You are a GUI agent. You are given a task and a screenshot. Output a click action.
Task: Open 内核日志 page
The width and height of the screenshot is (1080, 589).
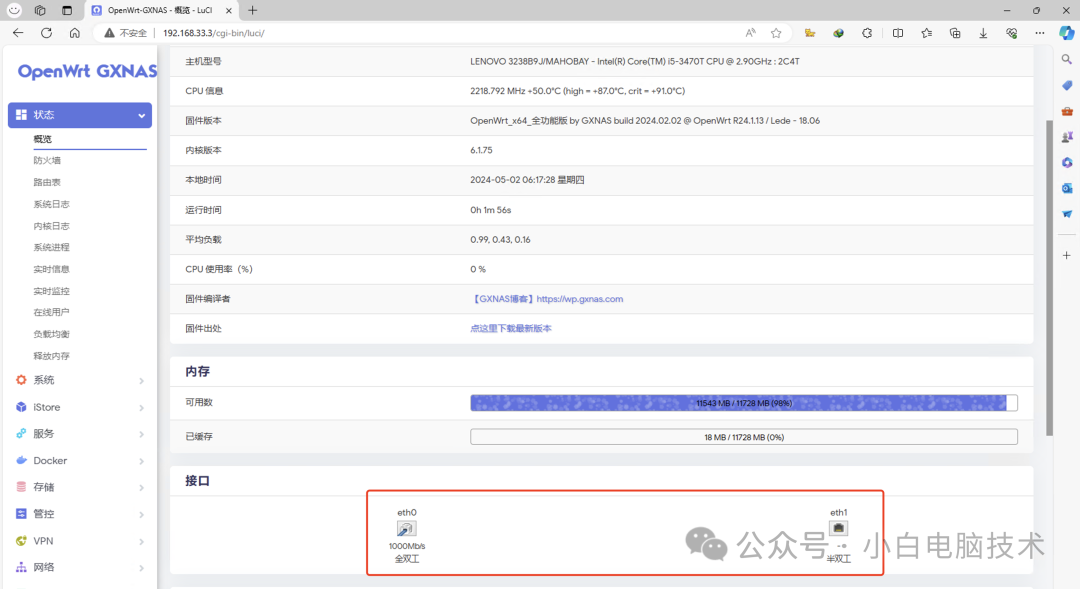[x=52, y=226]
